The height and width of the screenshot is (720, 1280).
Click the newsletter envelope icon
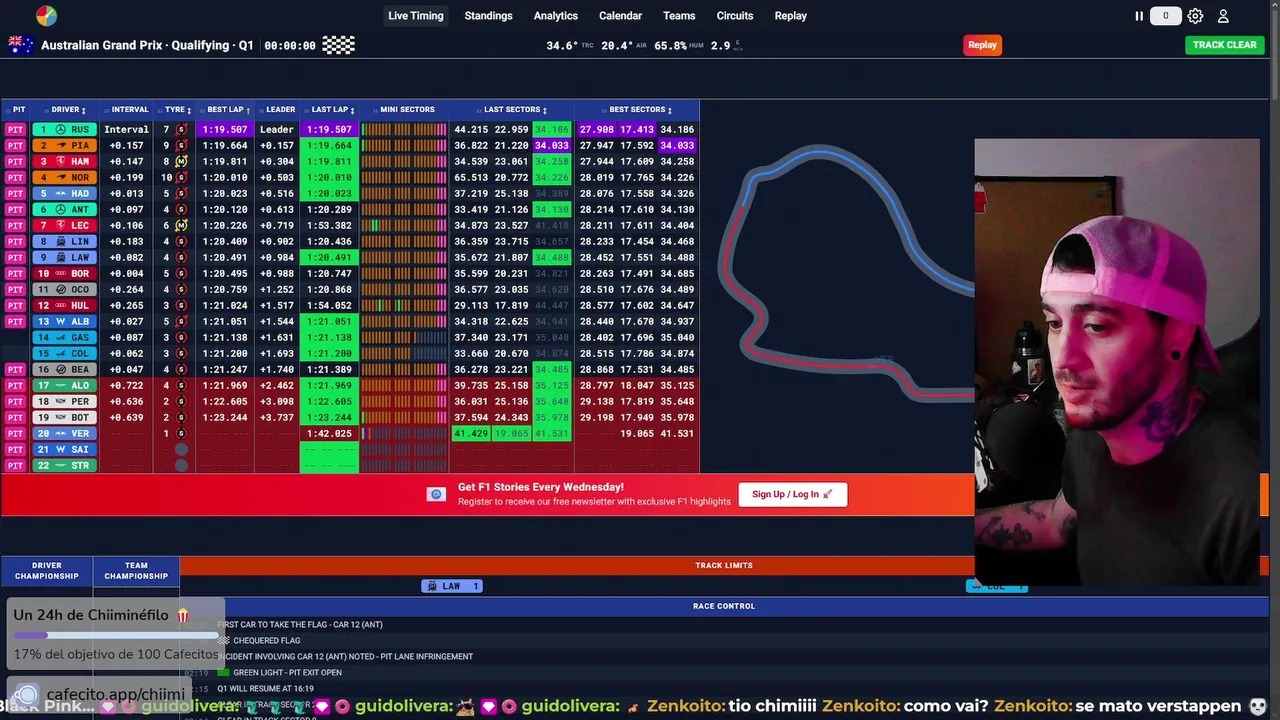436,494
